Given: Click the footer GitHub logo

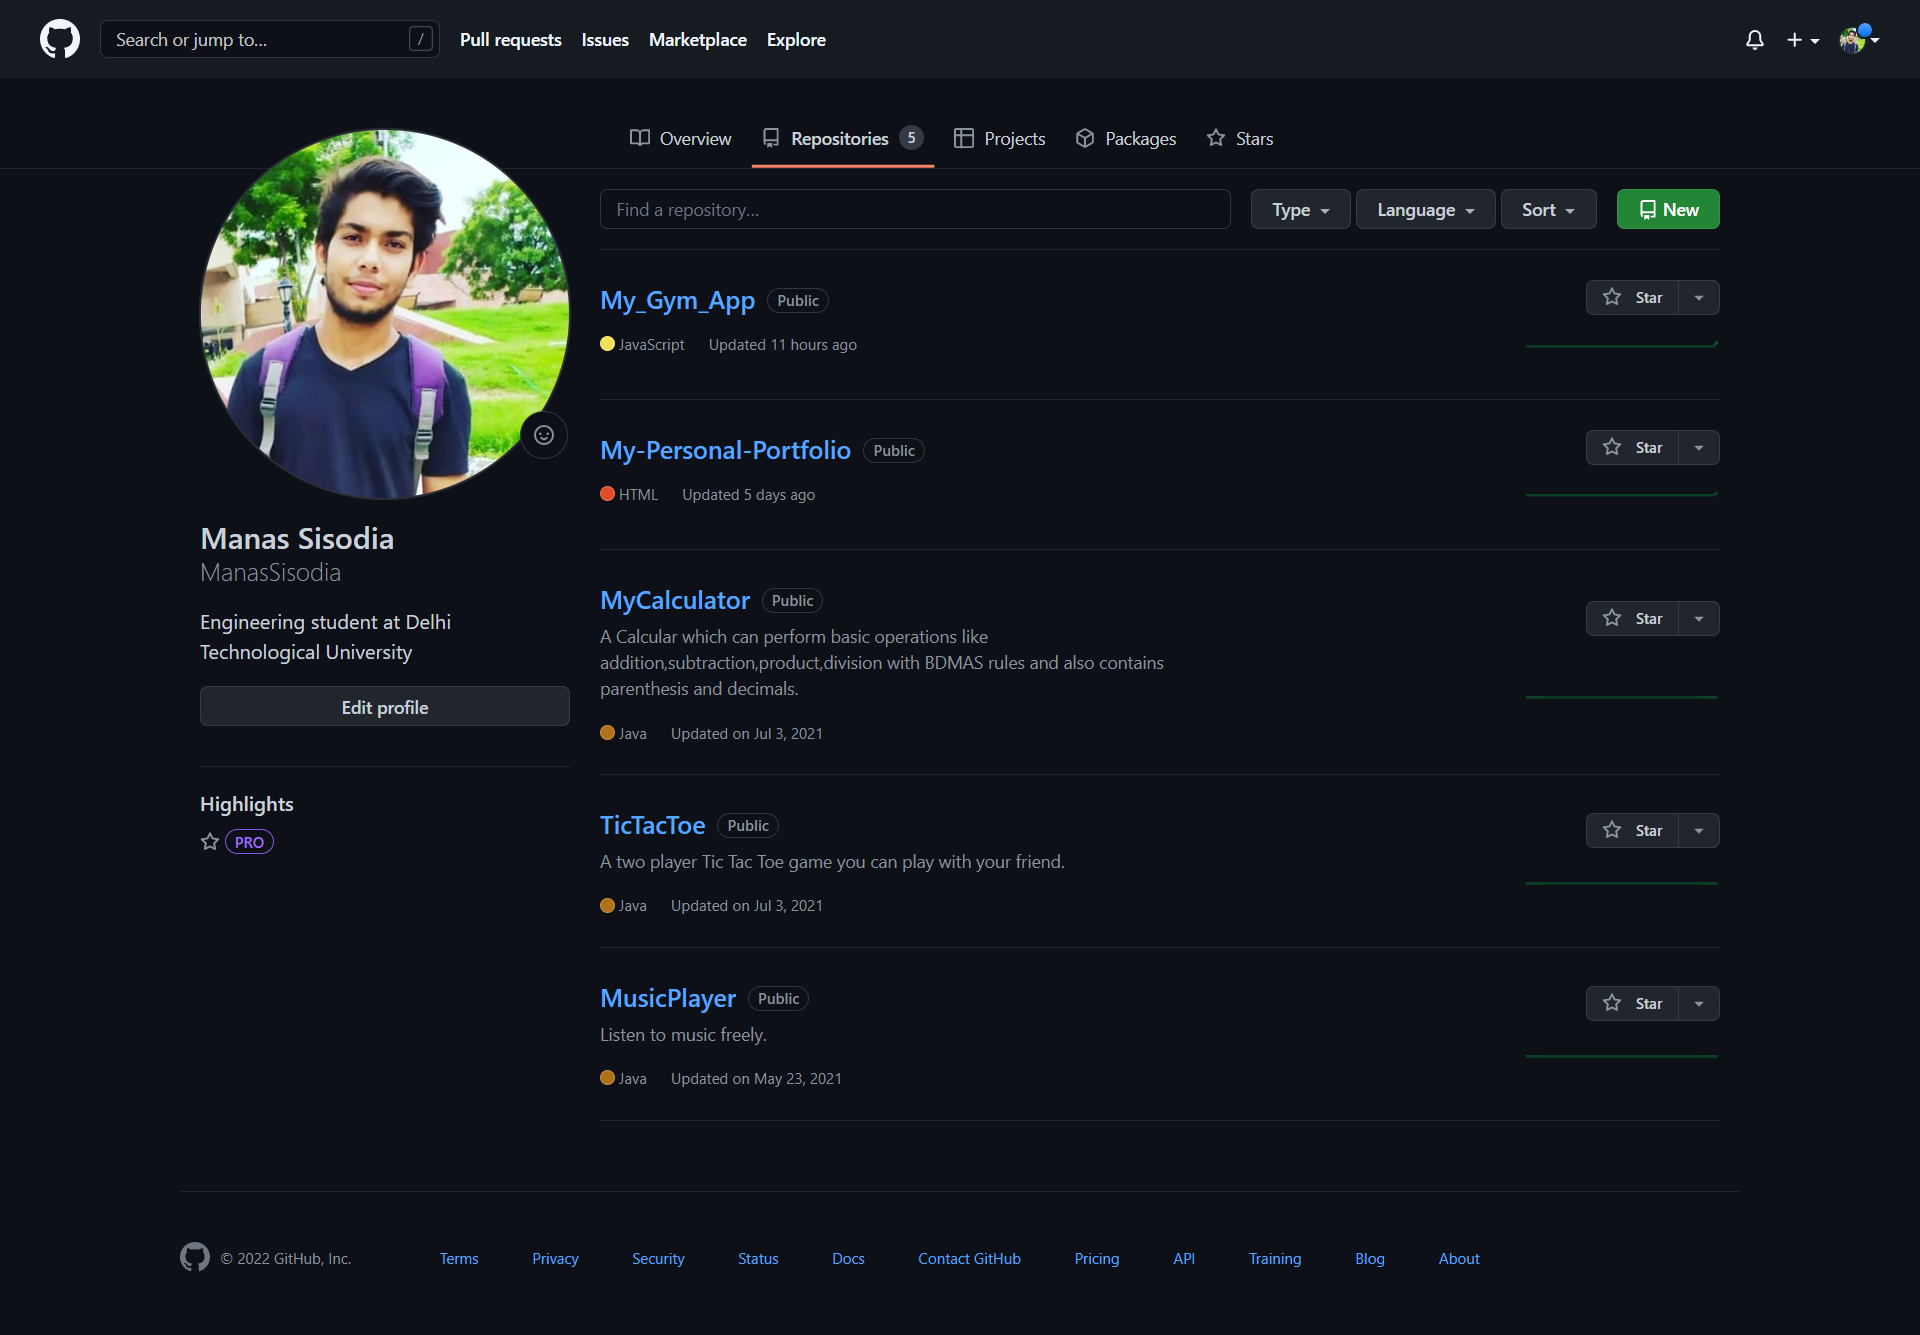Looking at the screenshot, I should click(195, 1257).
